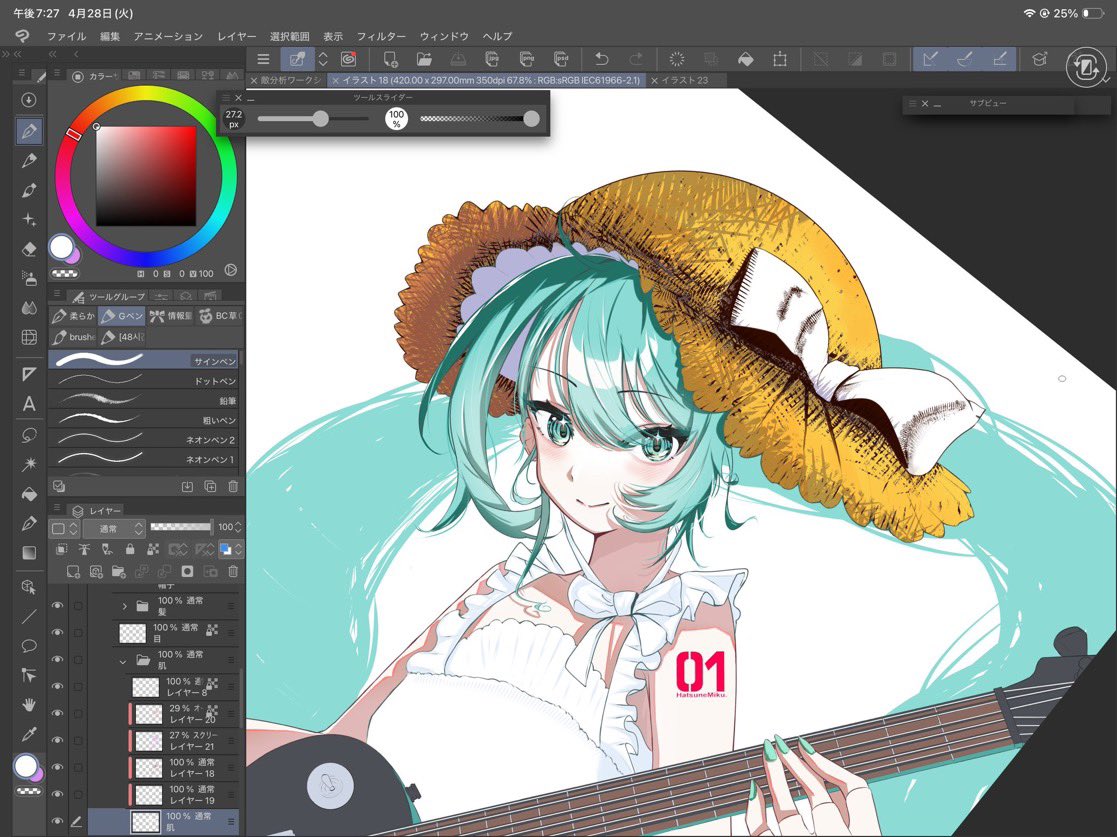Select the 柔らか tool group button

[x=73, y=316]
